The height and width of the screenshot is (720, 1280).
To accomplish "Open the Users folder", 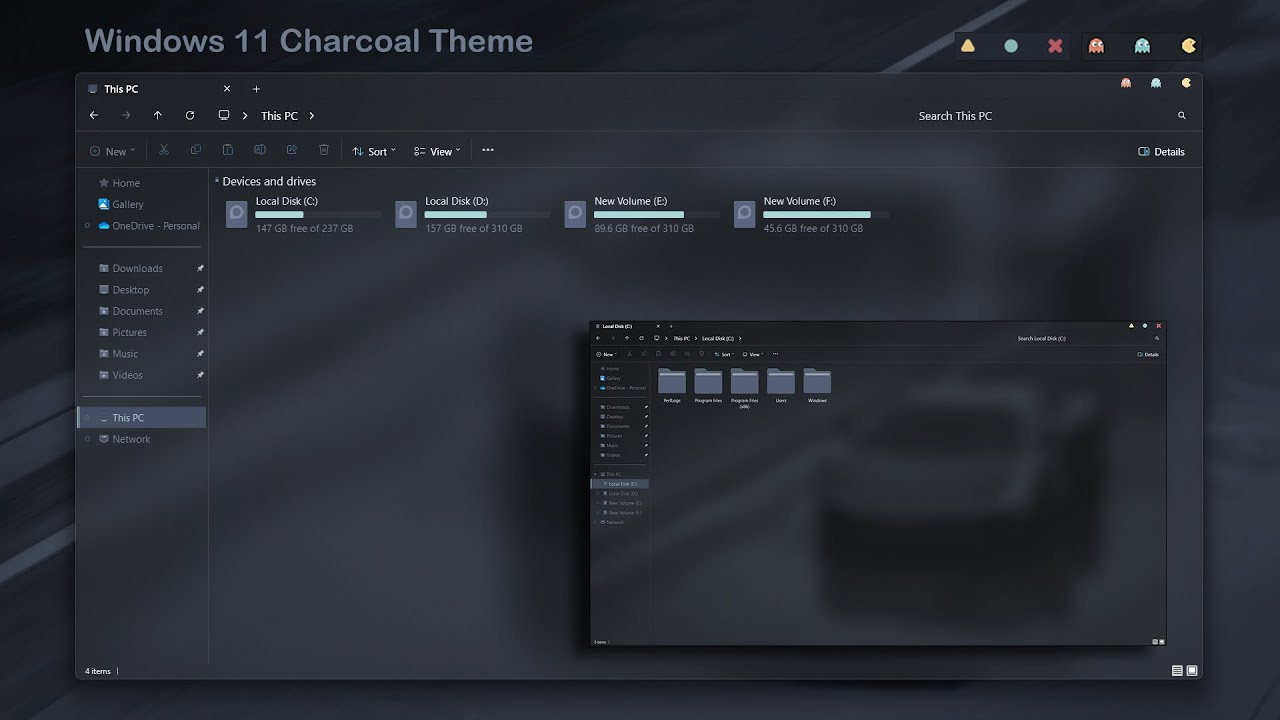I will pos(781,386).
